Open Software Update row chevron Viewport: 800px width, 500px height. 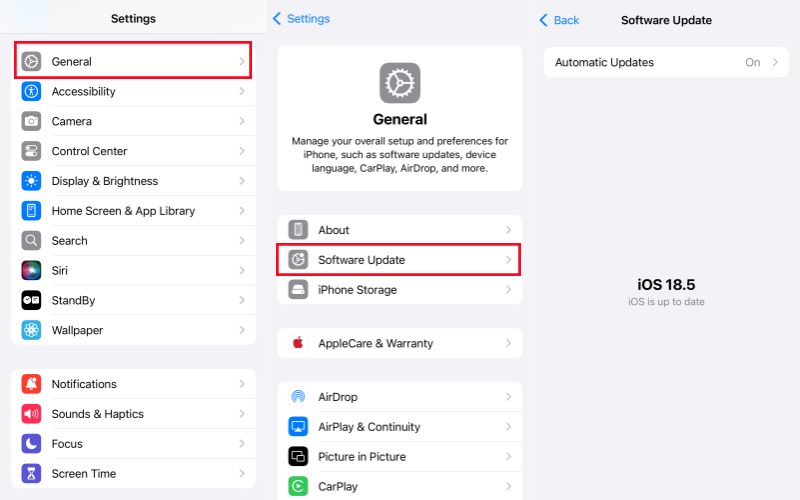(x=509, y=260)
